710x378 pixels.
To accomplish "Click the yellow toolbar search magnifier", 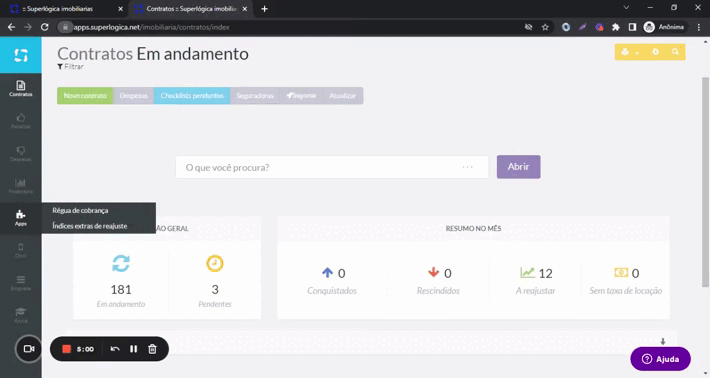I will [x=675, y=52].
